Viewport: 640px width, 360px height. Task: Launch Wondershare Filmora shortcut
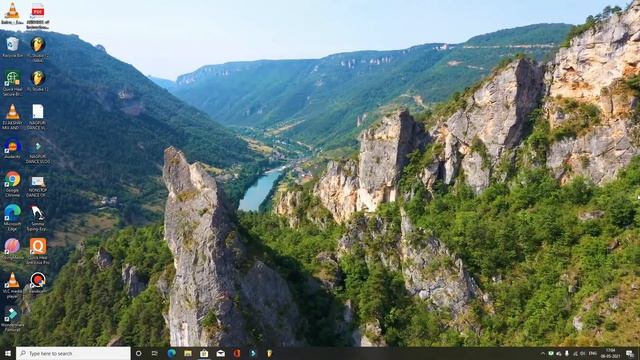pos(12,319)
